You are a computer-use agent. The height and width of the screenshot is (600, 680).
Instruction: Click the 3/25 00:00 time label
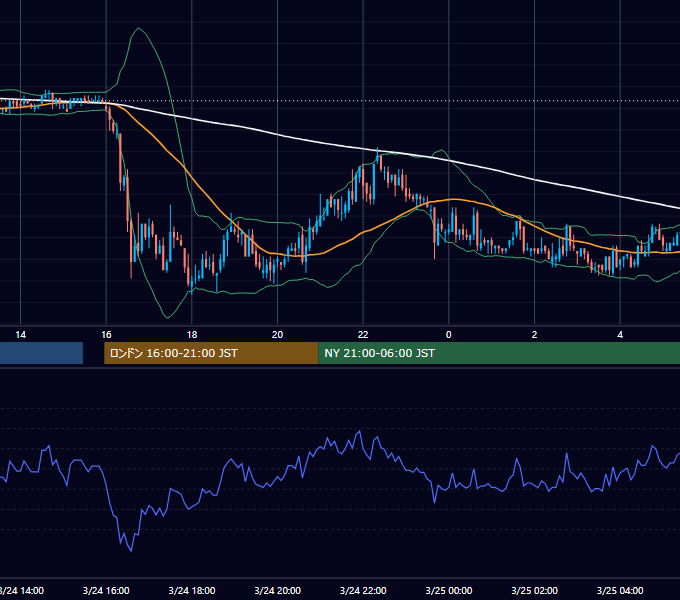(449, 590)
